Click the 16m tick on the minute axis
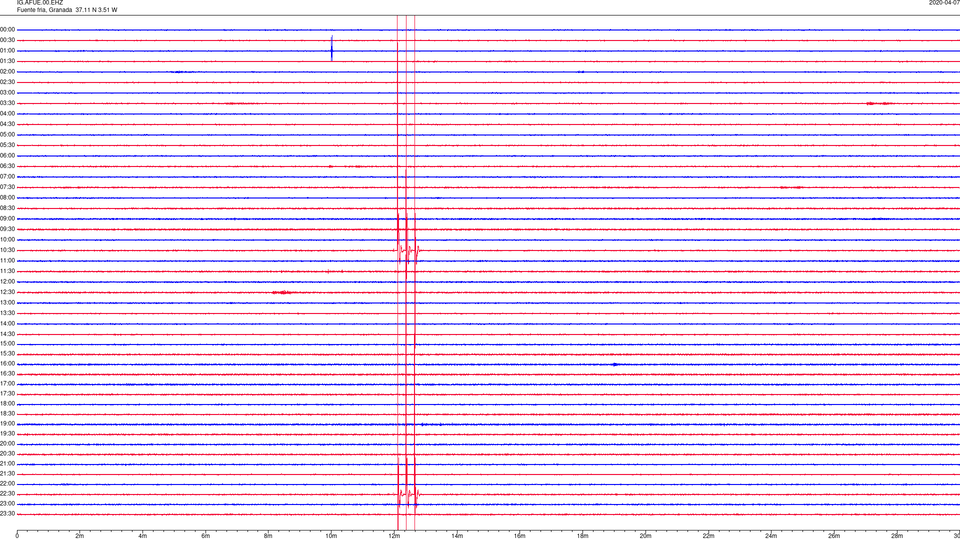Image resolution: width=960 pixels, height=540 pixels. (520, 536)
